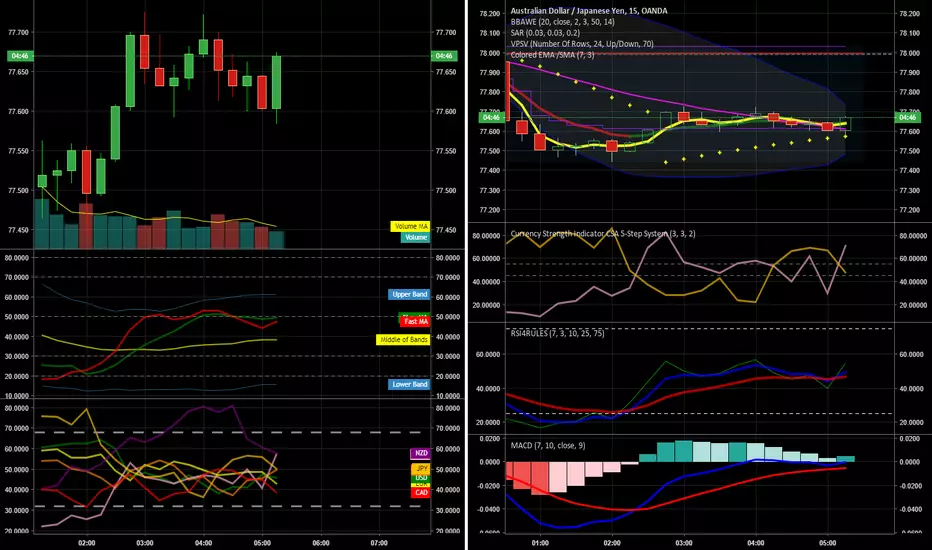This screenshot has height=550, width=932.
Task: Click the final teal MACD histogram bar
Action: (x=845, y=459)
